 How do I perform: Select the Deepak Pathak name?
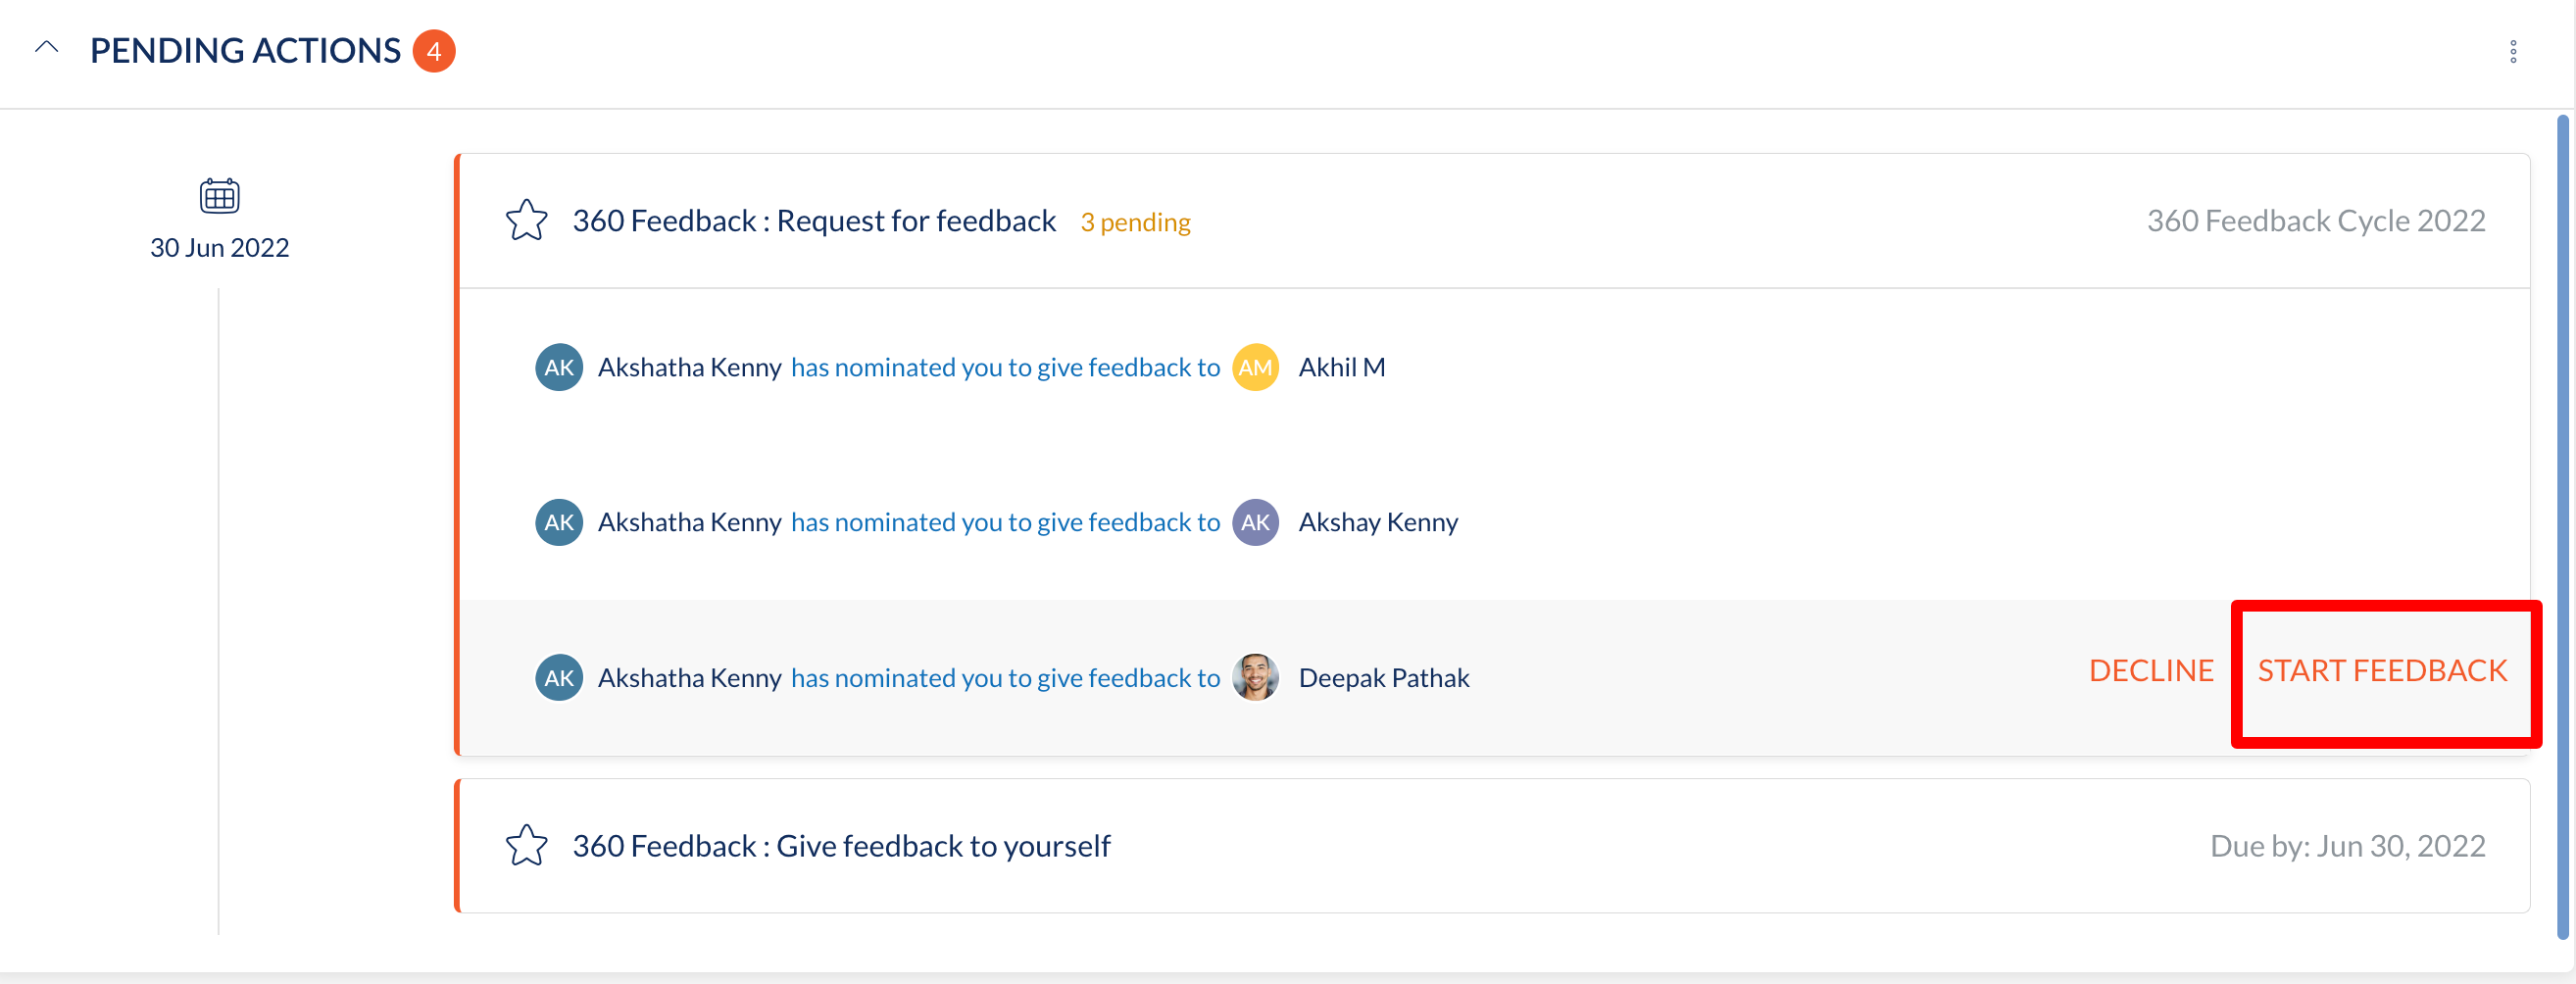1384,677
